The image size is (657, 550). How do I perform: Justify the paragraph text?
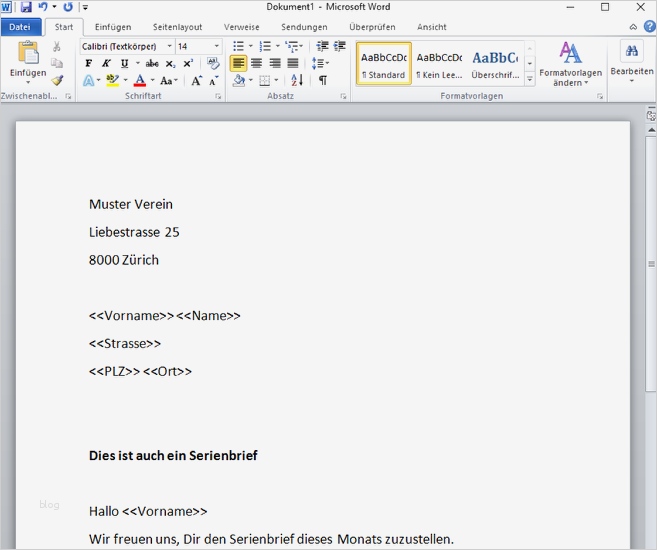293,63
